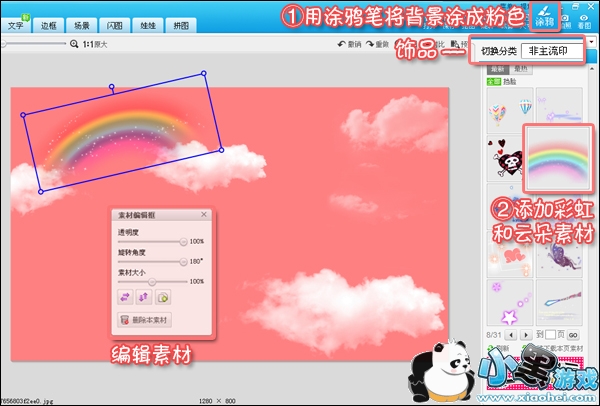The width and height of the screenshot is (600, 406).
Task: Close the 素材编辑框 panel
Action: pyautogui.click(x=204, y=214)
